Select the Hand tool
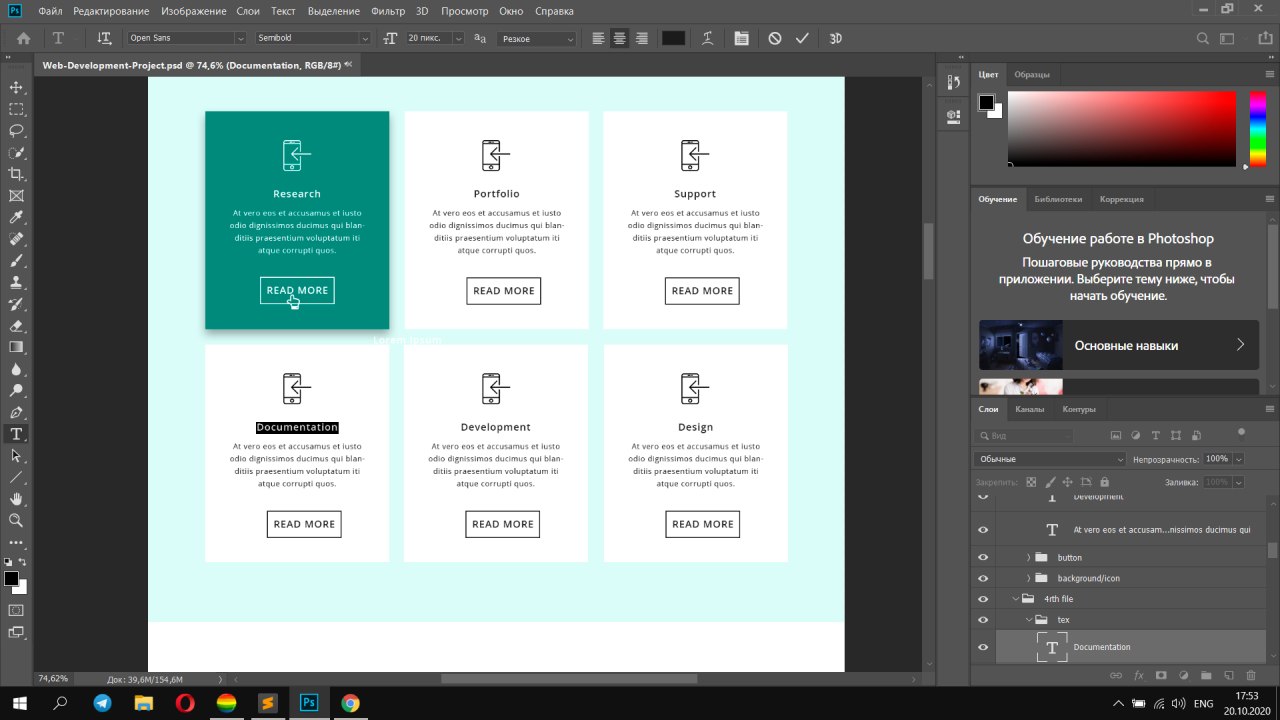Viewport: 1280px width, 720px height. [x=16, y=499]
